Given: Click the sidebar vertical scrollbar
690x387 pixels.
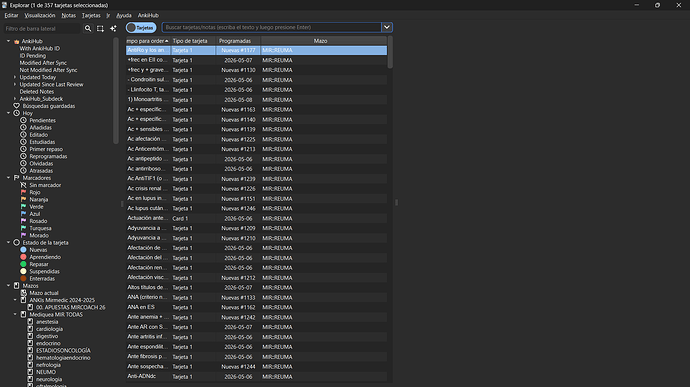Looking at the screenshot, I should [116, 90].
